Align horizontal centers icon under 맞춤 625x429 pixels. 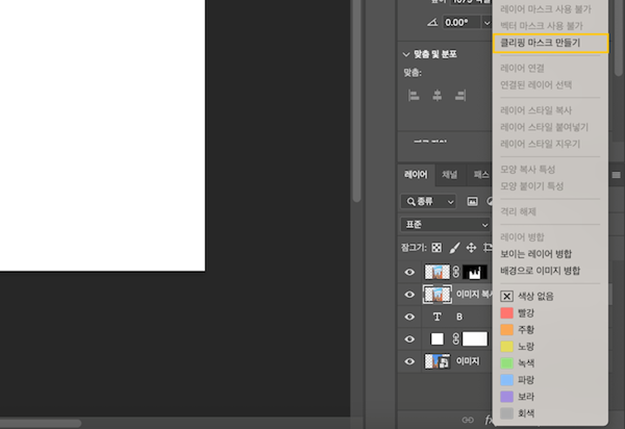tap(437, 96)
